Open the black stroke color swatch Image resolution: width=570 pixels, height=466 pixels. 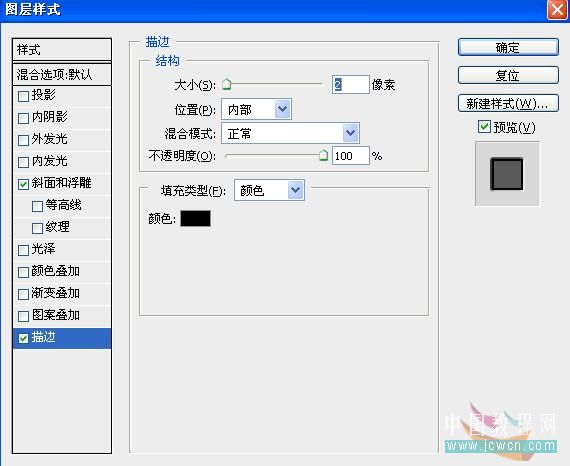pyautogui.click(x=196, y=218)
